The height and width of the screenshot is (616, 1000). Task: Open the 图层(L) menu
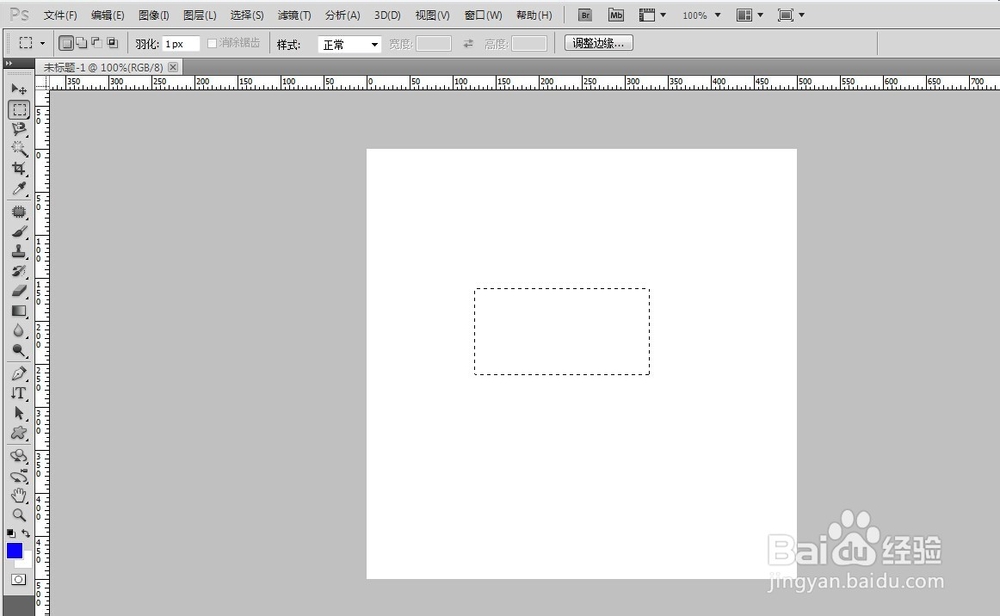tap(200, 15)
